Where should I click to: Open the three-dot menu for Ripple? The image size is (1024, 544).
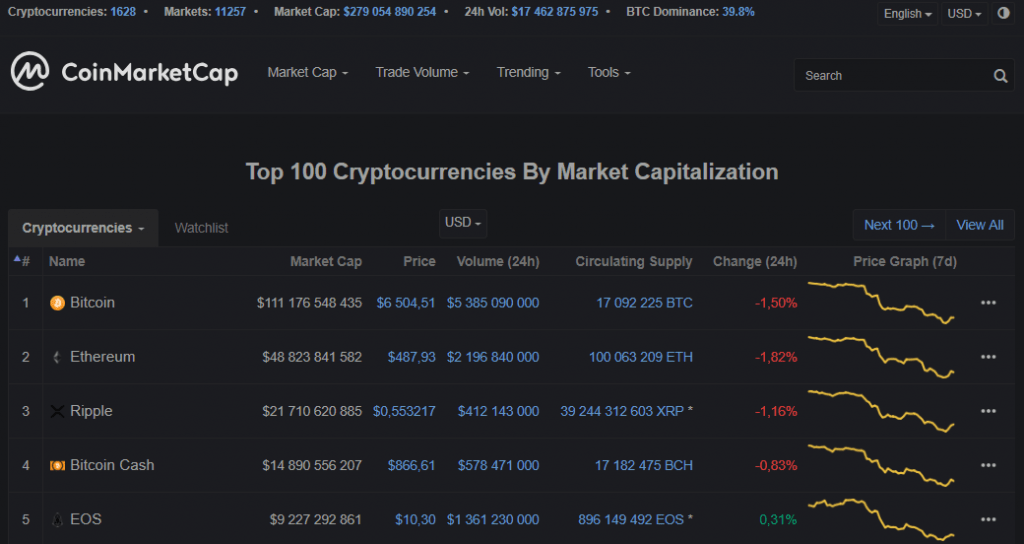[x=988, y=411]
